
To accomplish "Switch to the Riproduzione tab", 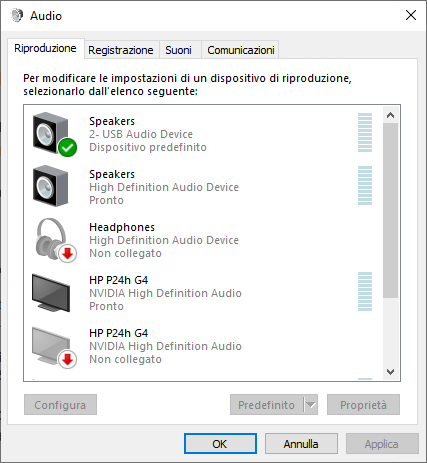I will coord(45,48).
